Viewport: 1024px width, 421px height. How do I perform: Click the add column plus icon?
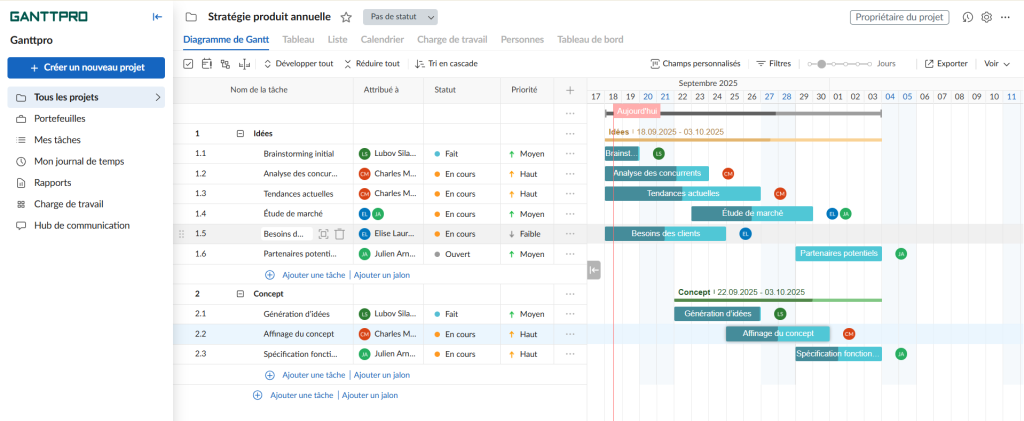[x=570, y=90]
